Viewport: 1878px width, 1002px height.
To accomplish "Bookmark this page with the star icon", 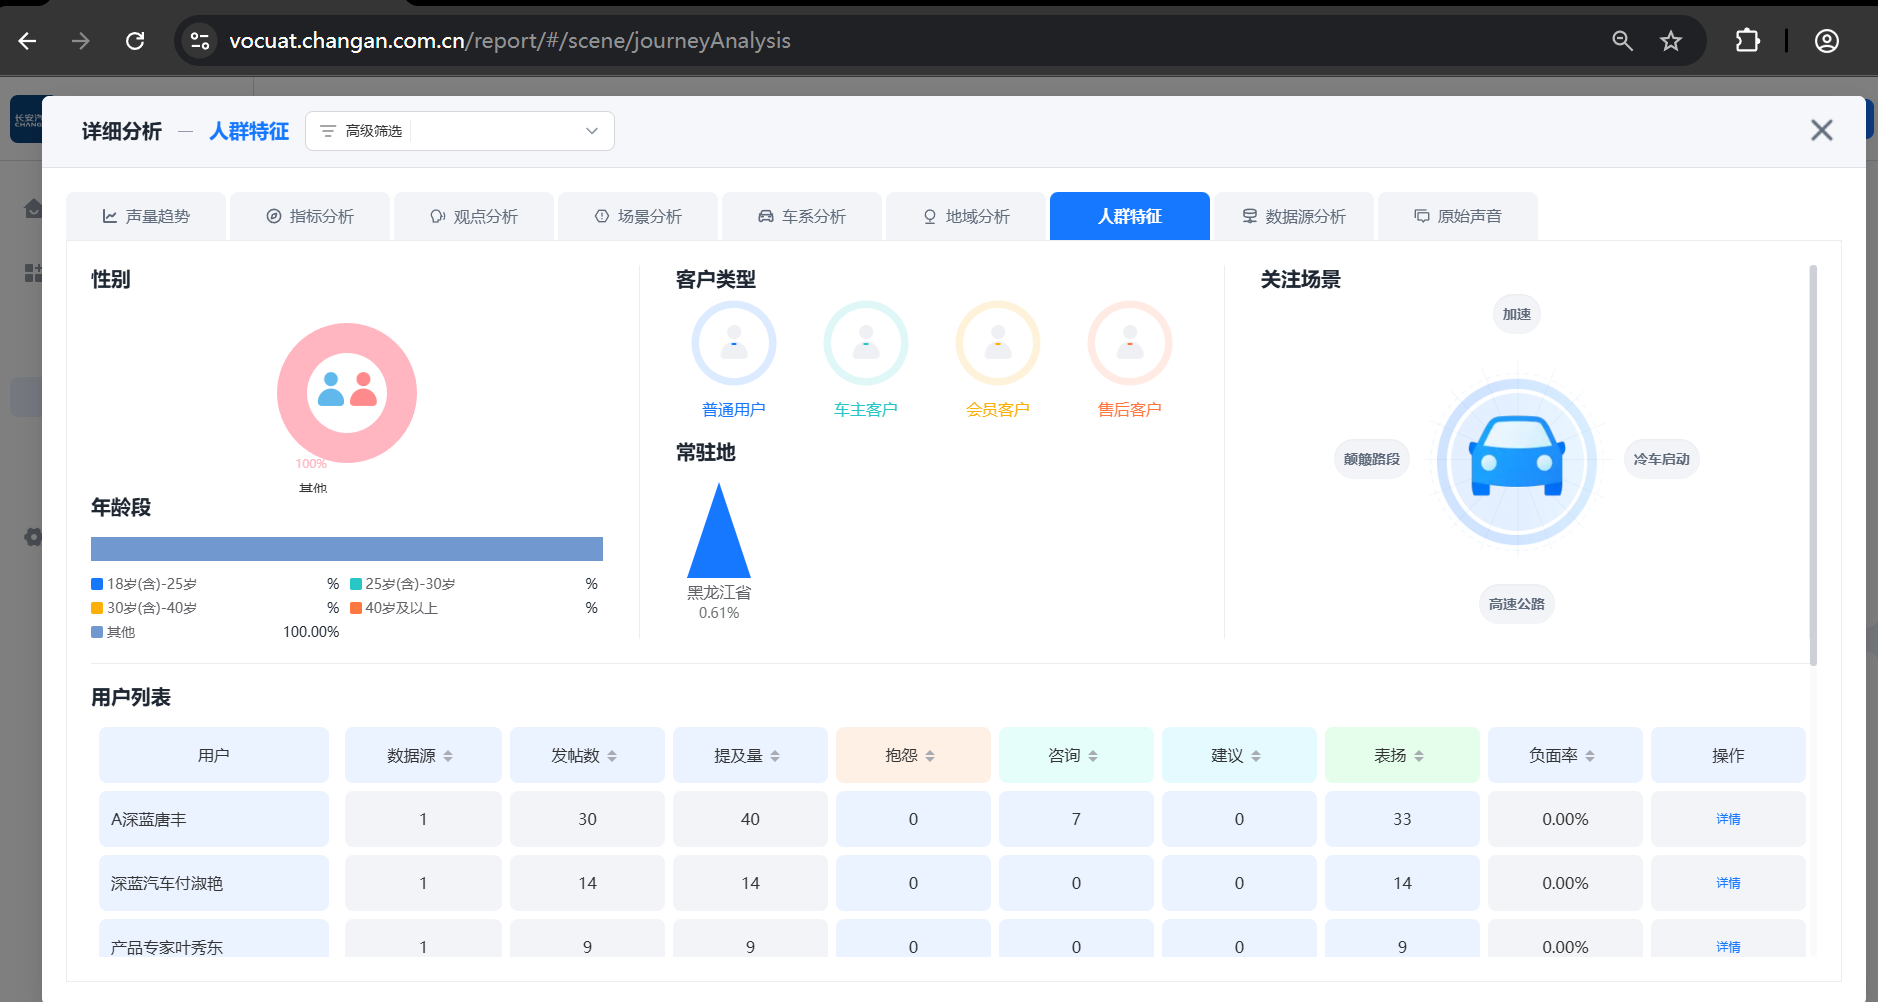I will (1670, 41).
